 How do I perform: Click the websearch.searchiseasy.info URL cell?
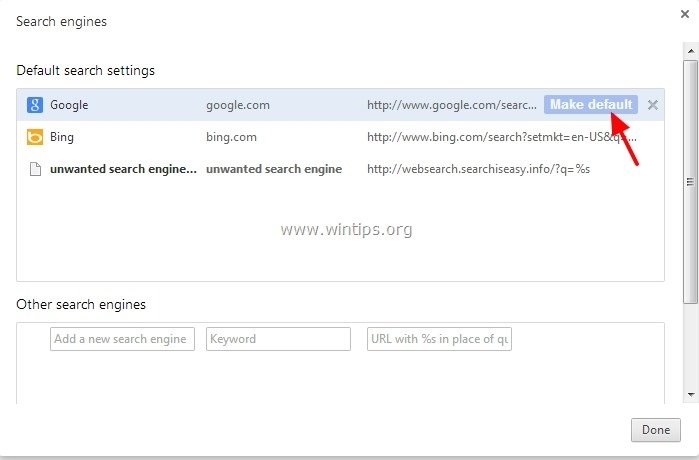pos(478,169)
